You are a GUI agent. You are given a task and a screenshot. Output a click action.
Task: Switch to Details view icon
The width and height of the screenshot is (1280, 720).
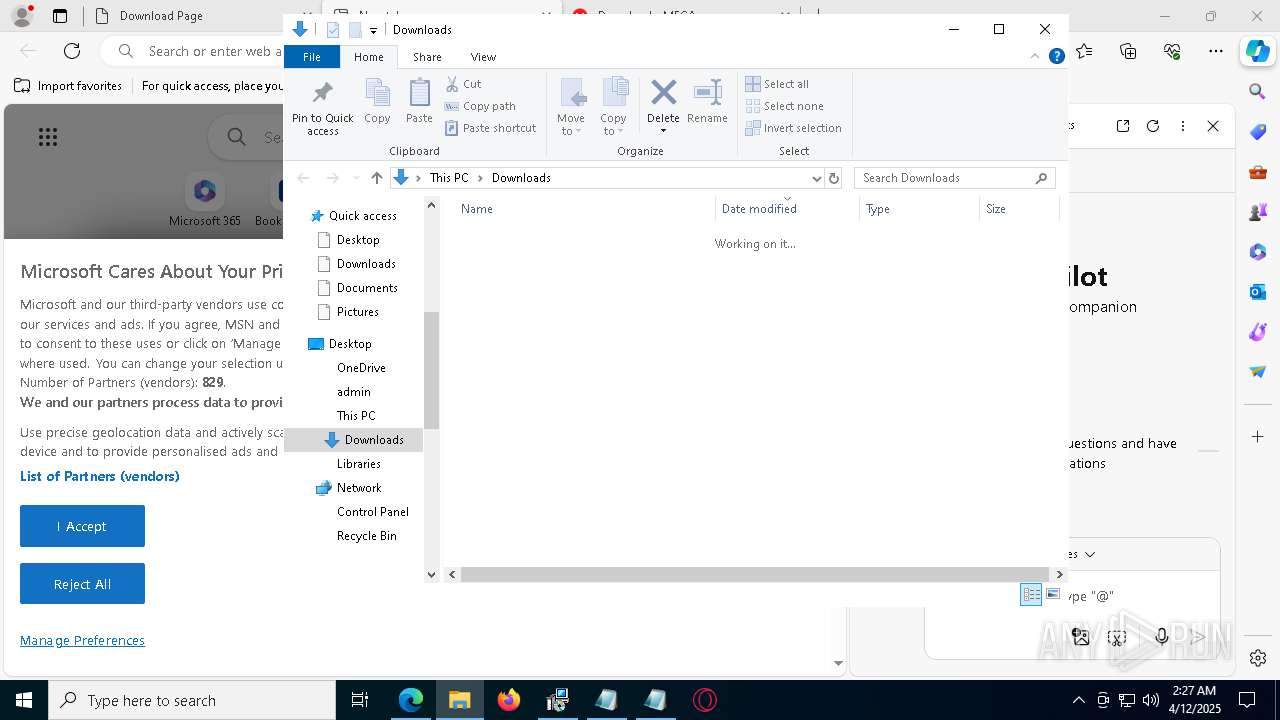coord(1031,594)
